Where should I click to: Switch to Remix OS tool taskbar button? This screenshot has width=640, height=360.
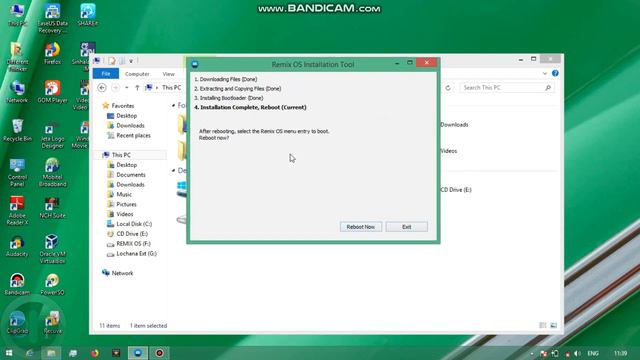138,353
